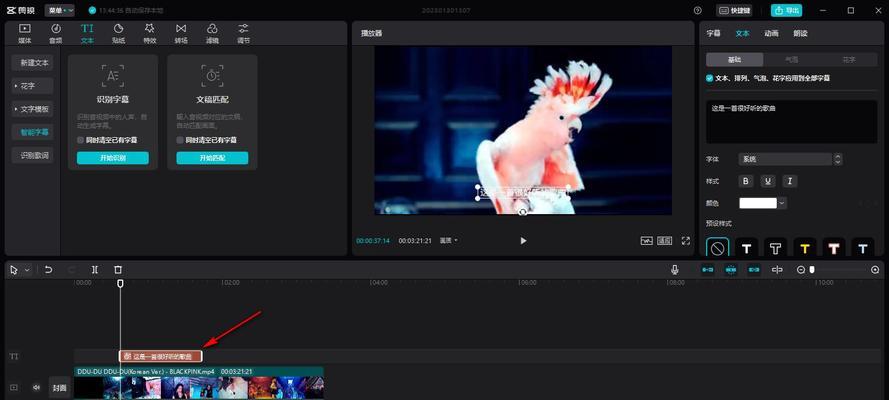Click the 开始识别 start recognition button
Screen dimensions: 889x400
pos(113,158)
